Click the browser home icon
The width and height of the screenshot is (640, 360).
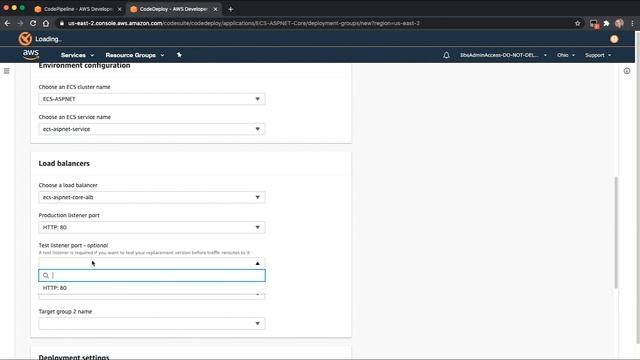pyautogui.click(x=46, y=23)
